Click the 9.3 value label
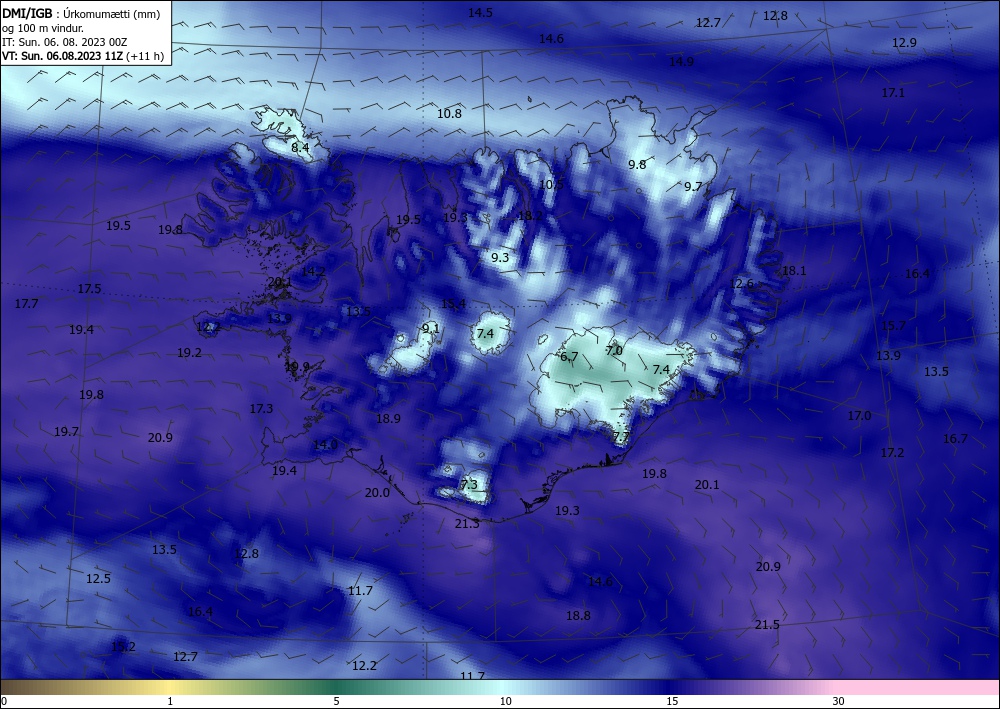1000x709 pixels. pyautogui.click(x=500, y=258)
